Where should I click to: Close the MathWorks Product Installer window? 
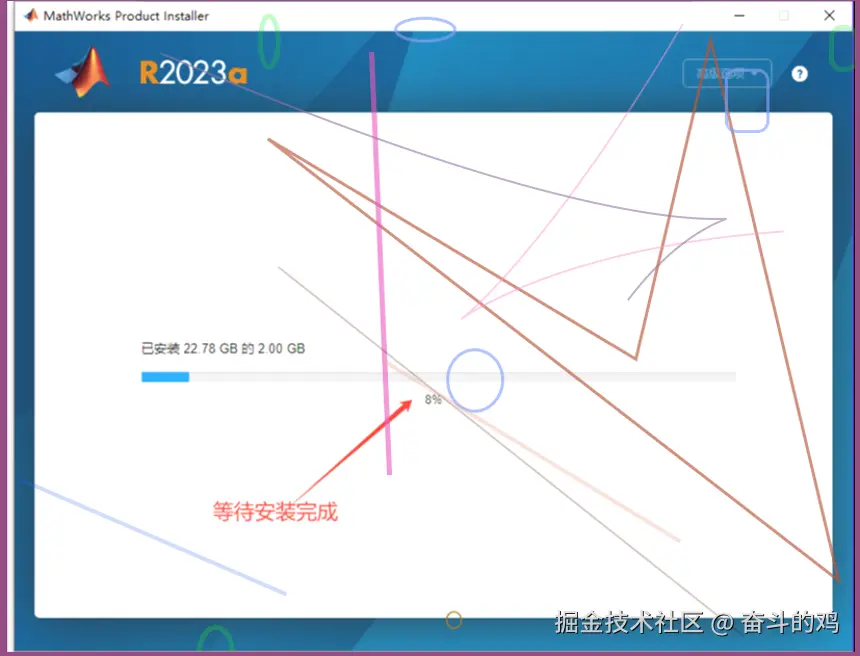pyautogui.click(x=829, y=15)
